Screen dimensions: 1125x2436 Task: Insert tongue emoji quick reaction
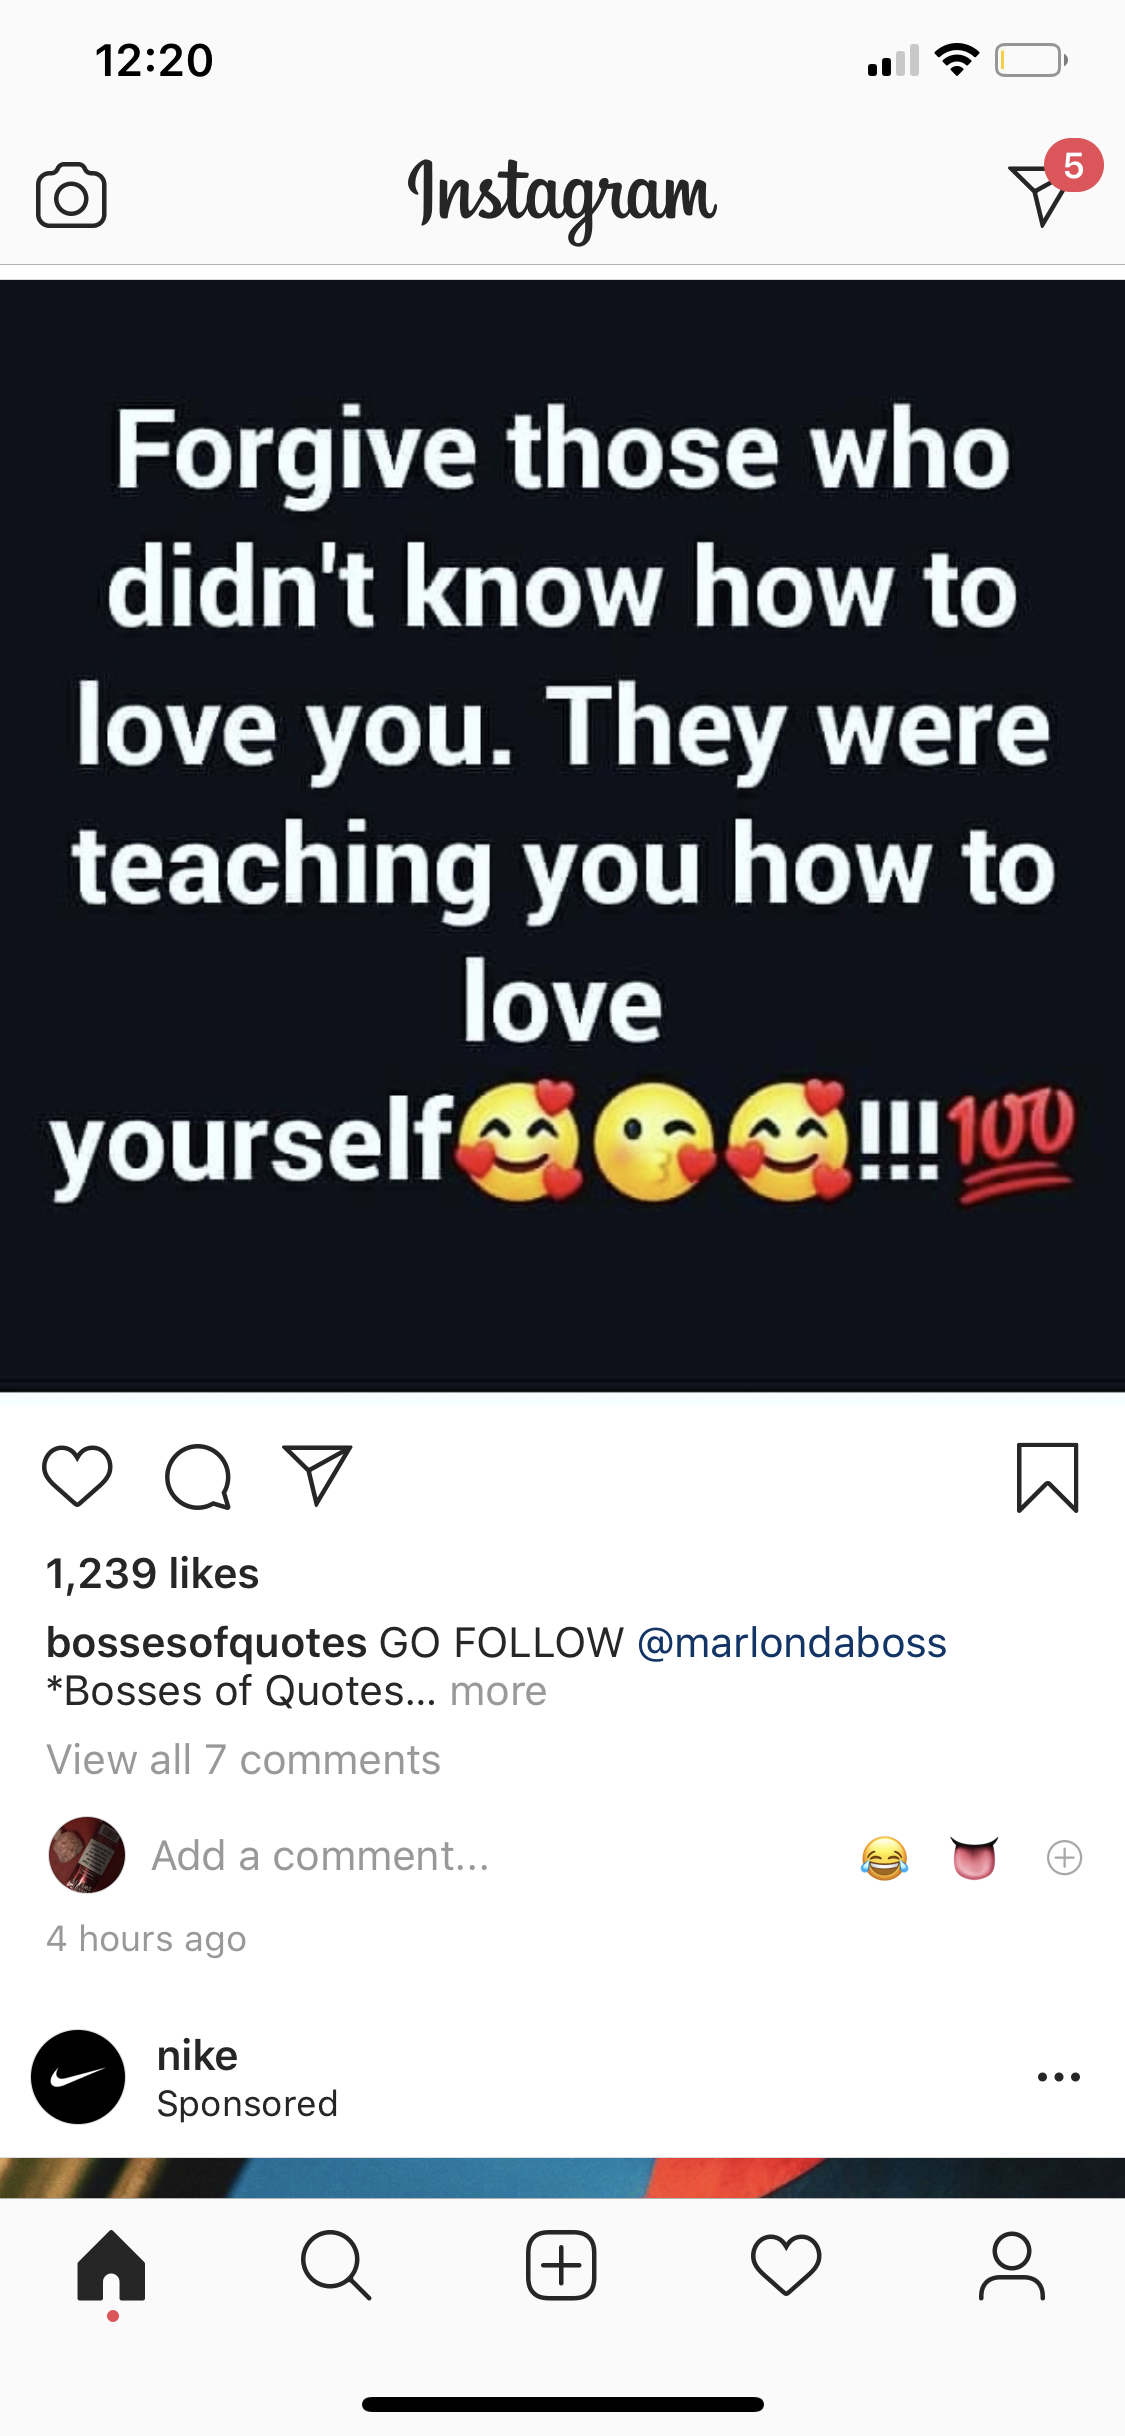[x=974, y=1858]
